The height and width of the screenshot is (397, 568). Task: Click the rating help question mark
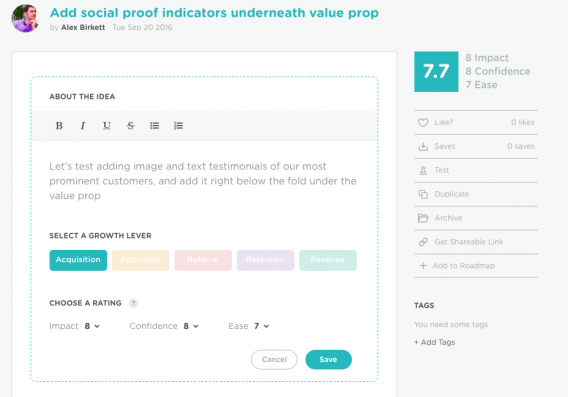[x=133, y=303]
